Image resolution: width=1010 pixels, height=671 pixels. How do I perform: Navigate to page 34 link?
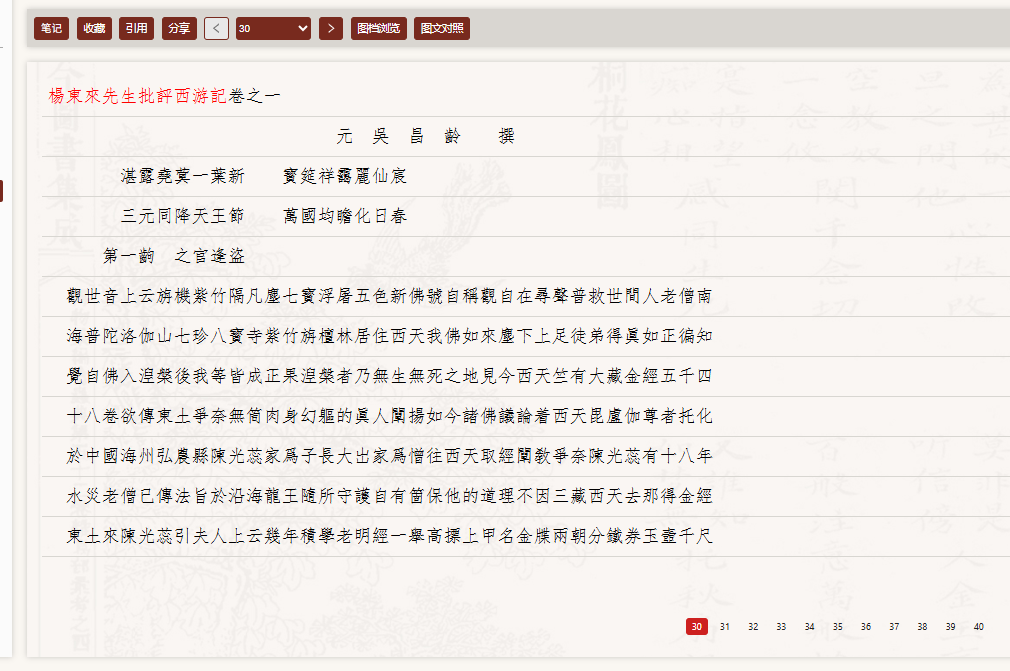pyautogui.click(x=810, y=627)
